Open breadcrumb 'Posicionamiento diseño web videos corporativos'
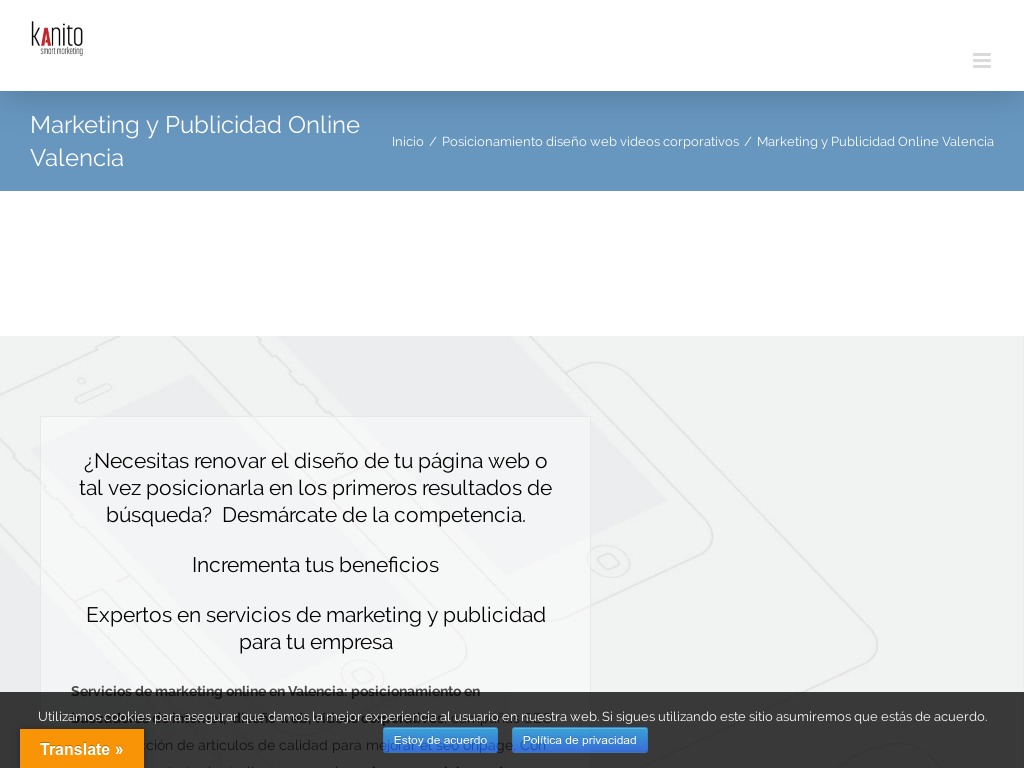Screen dimensions: 1024x768 click(x=590, y=141)
